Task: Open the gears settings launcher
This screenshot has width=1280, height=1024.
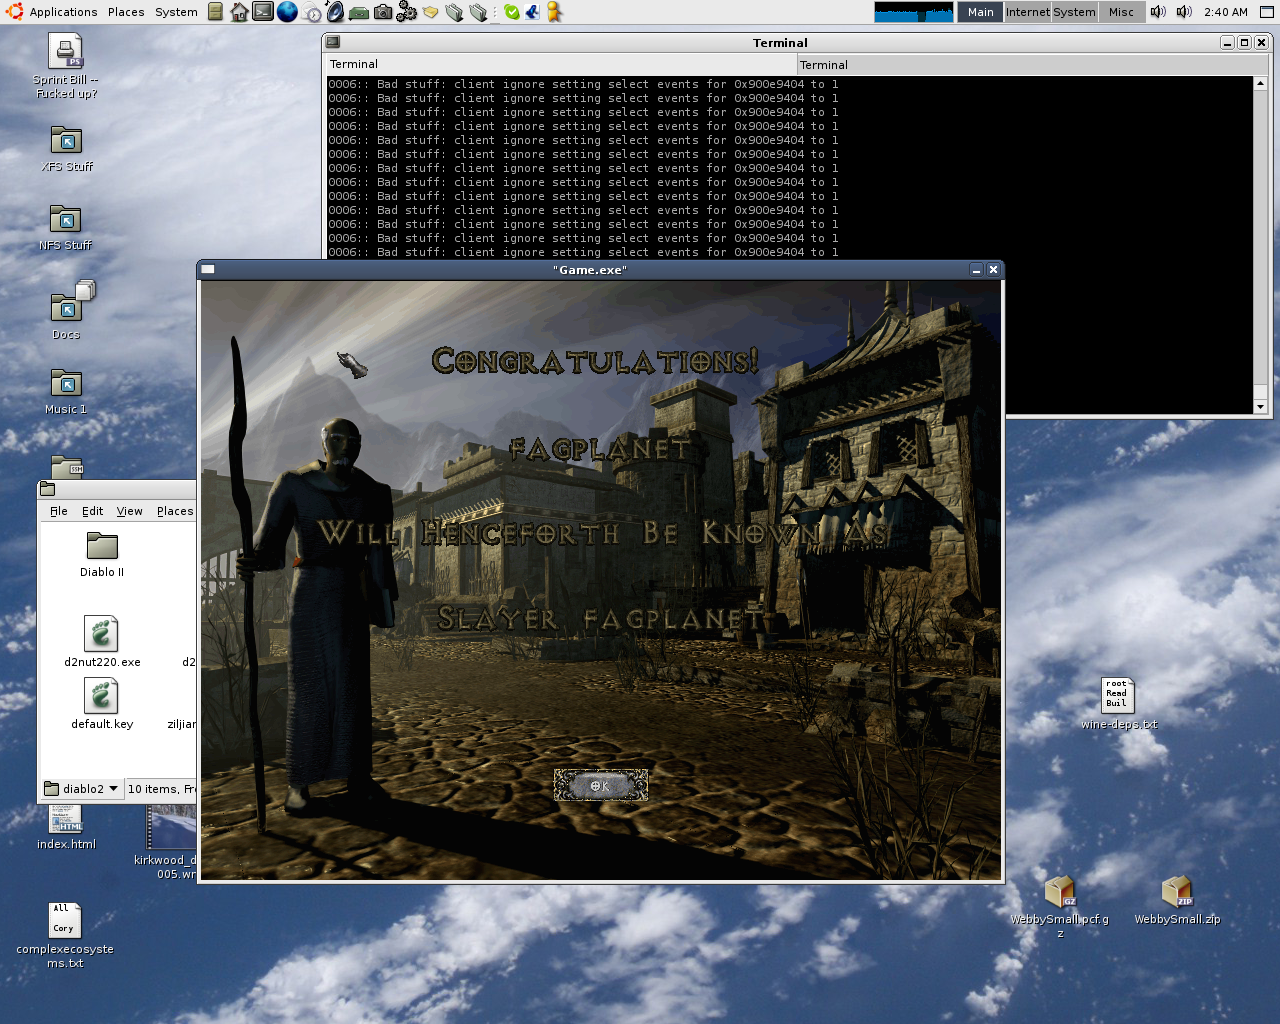Action: click(x=406, y=12)
